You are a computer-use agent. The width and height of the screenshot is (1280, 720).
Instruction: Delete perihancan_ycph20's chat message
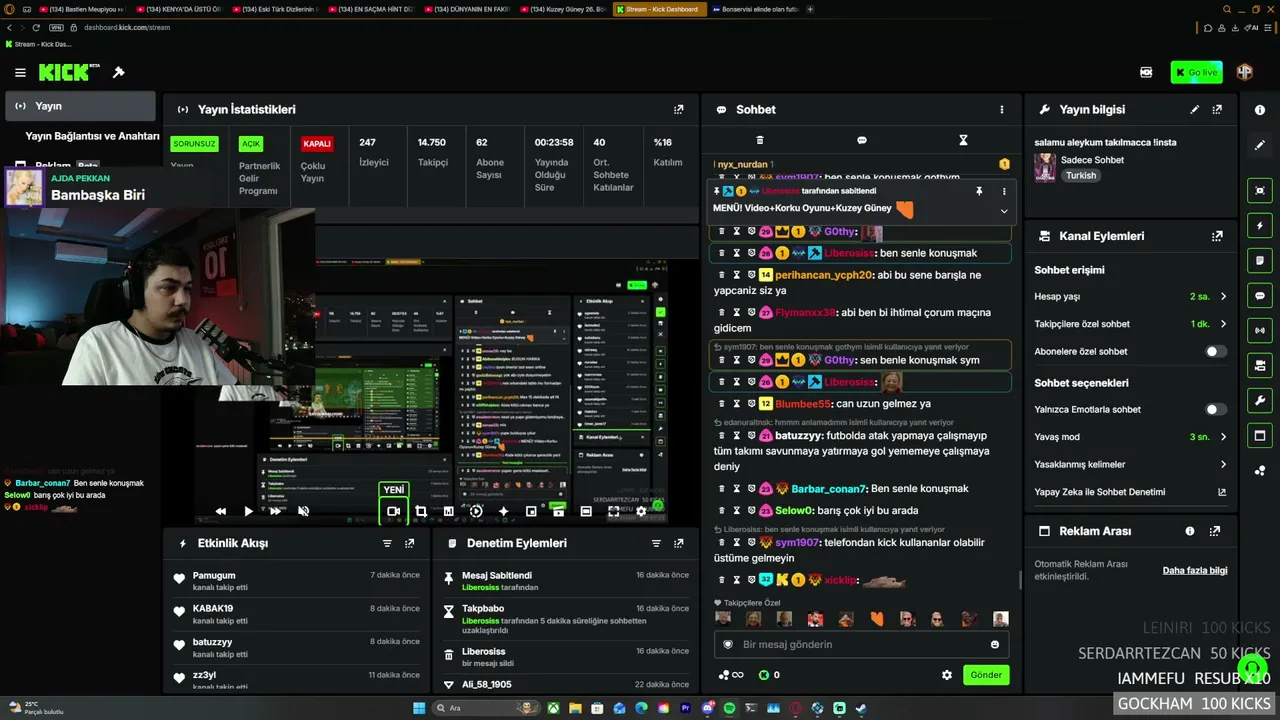[x=721, y=275]
